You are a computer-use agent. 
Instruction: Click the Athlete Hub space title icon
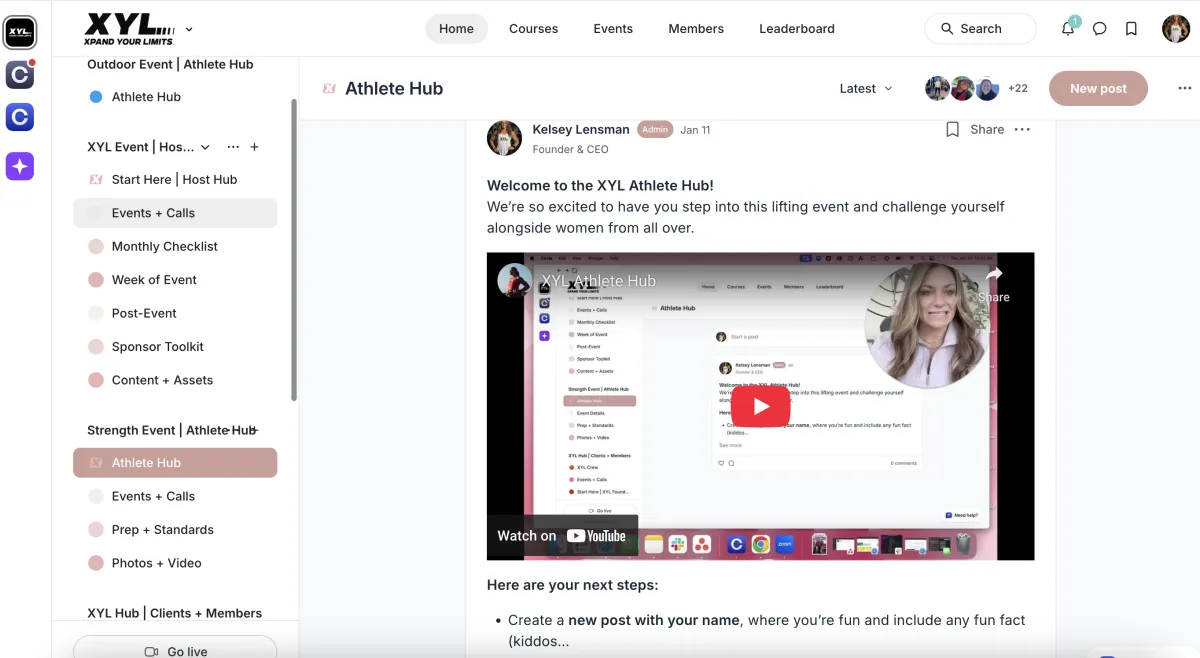coord(329,88)
